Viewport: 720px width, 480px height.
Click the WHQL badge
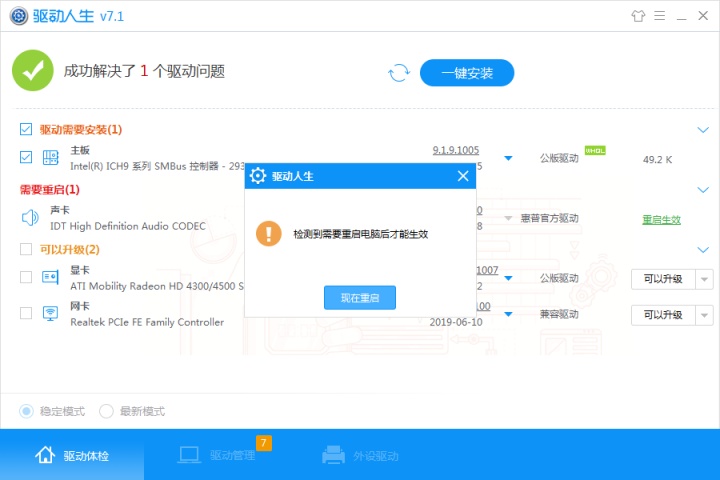(595, 150)
